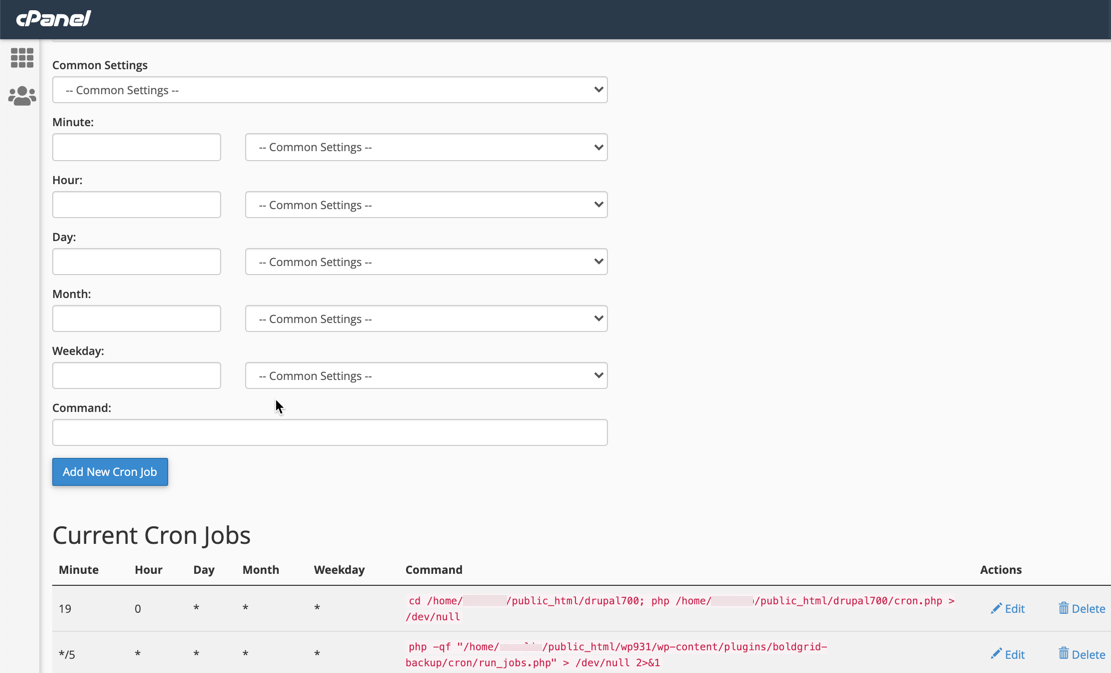Open the top Common Settings dropdown
Viewport: 1111px width, 673px height.
[330, 89]
